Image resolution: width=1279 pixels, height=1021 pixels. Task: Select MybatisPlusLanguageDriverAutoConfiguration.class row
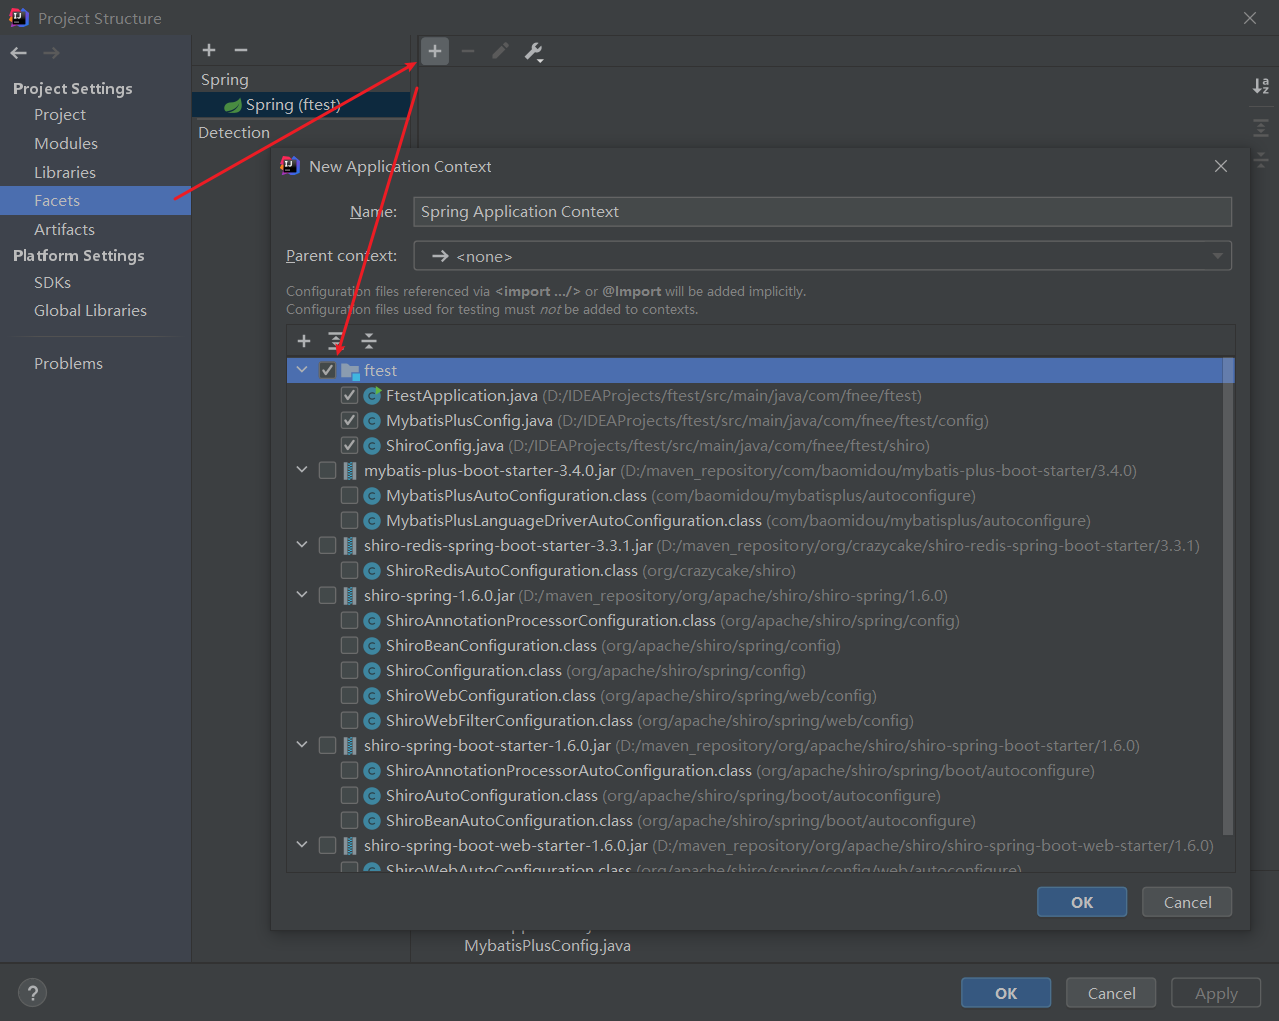(x=754, y=521)
